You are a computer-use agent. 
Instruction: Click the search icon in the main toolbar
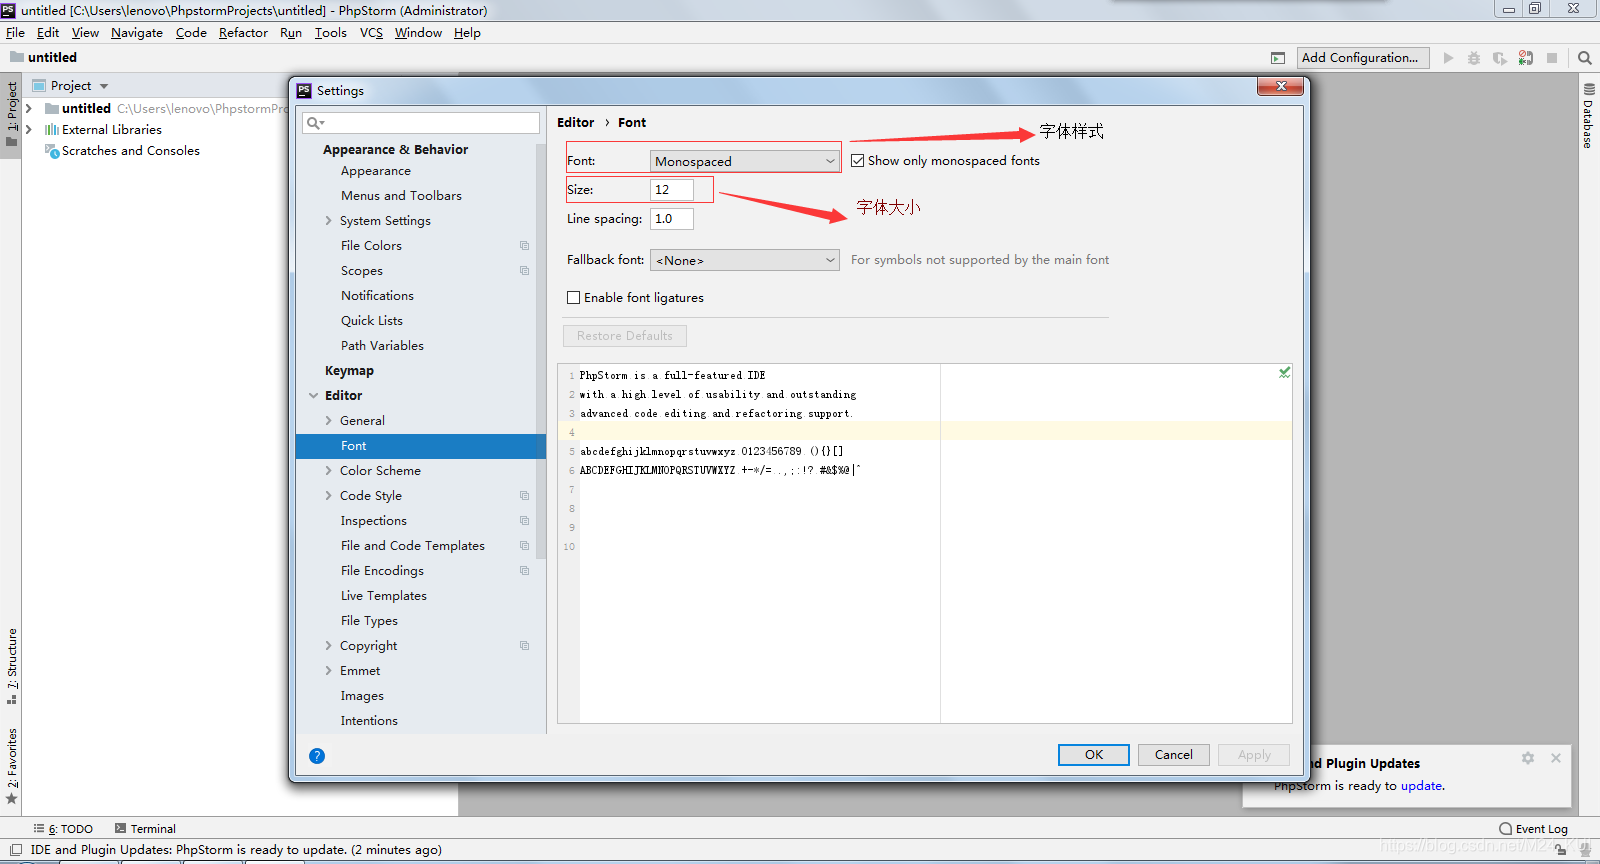(1585, 58)
